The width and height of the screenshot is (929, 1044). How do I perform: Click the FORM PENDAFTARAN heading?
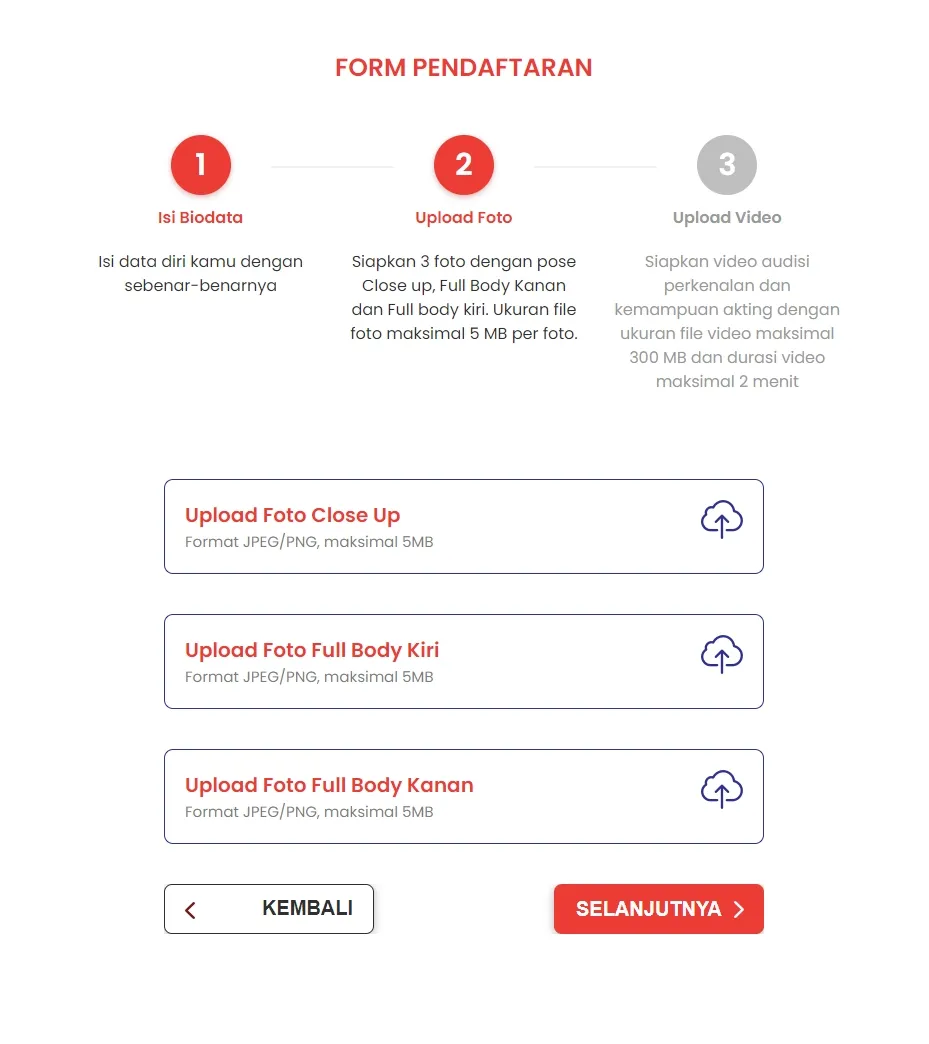[x=463, y=68]
